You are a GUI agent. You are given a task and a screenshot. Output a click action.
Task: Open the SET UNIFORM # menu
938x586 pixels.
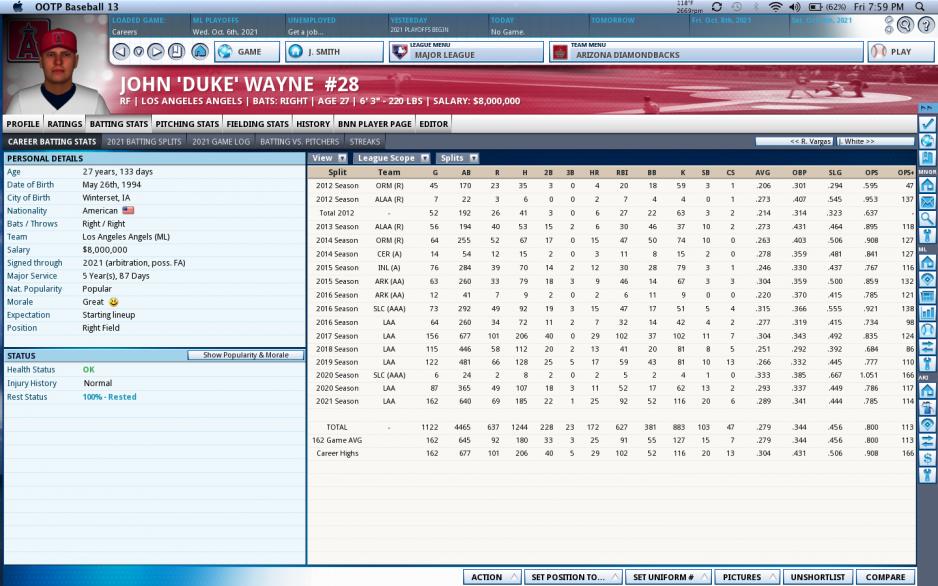click(x=669, y=577)
